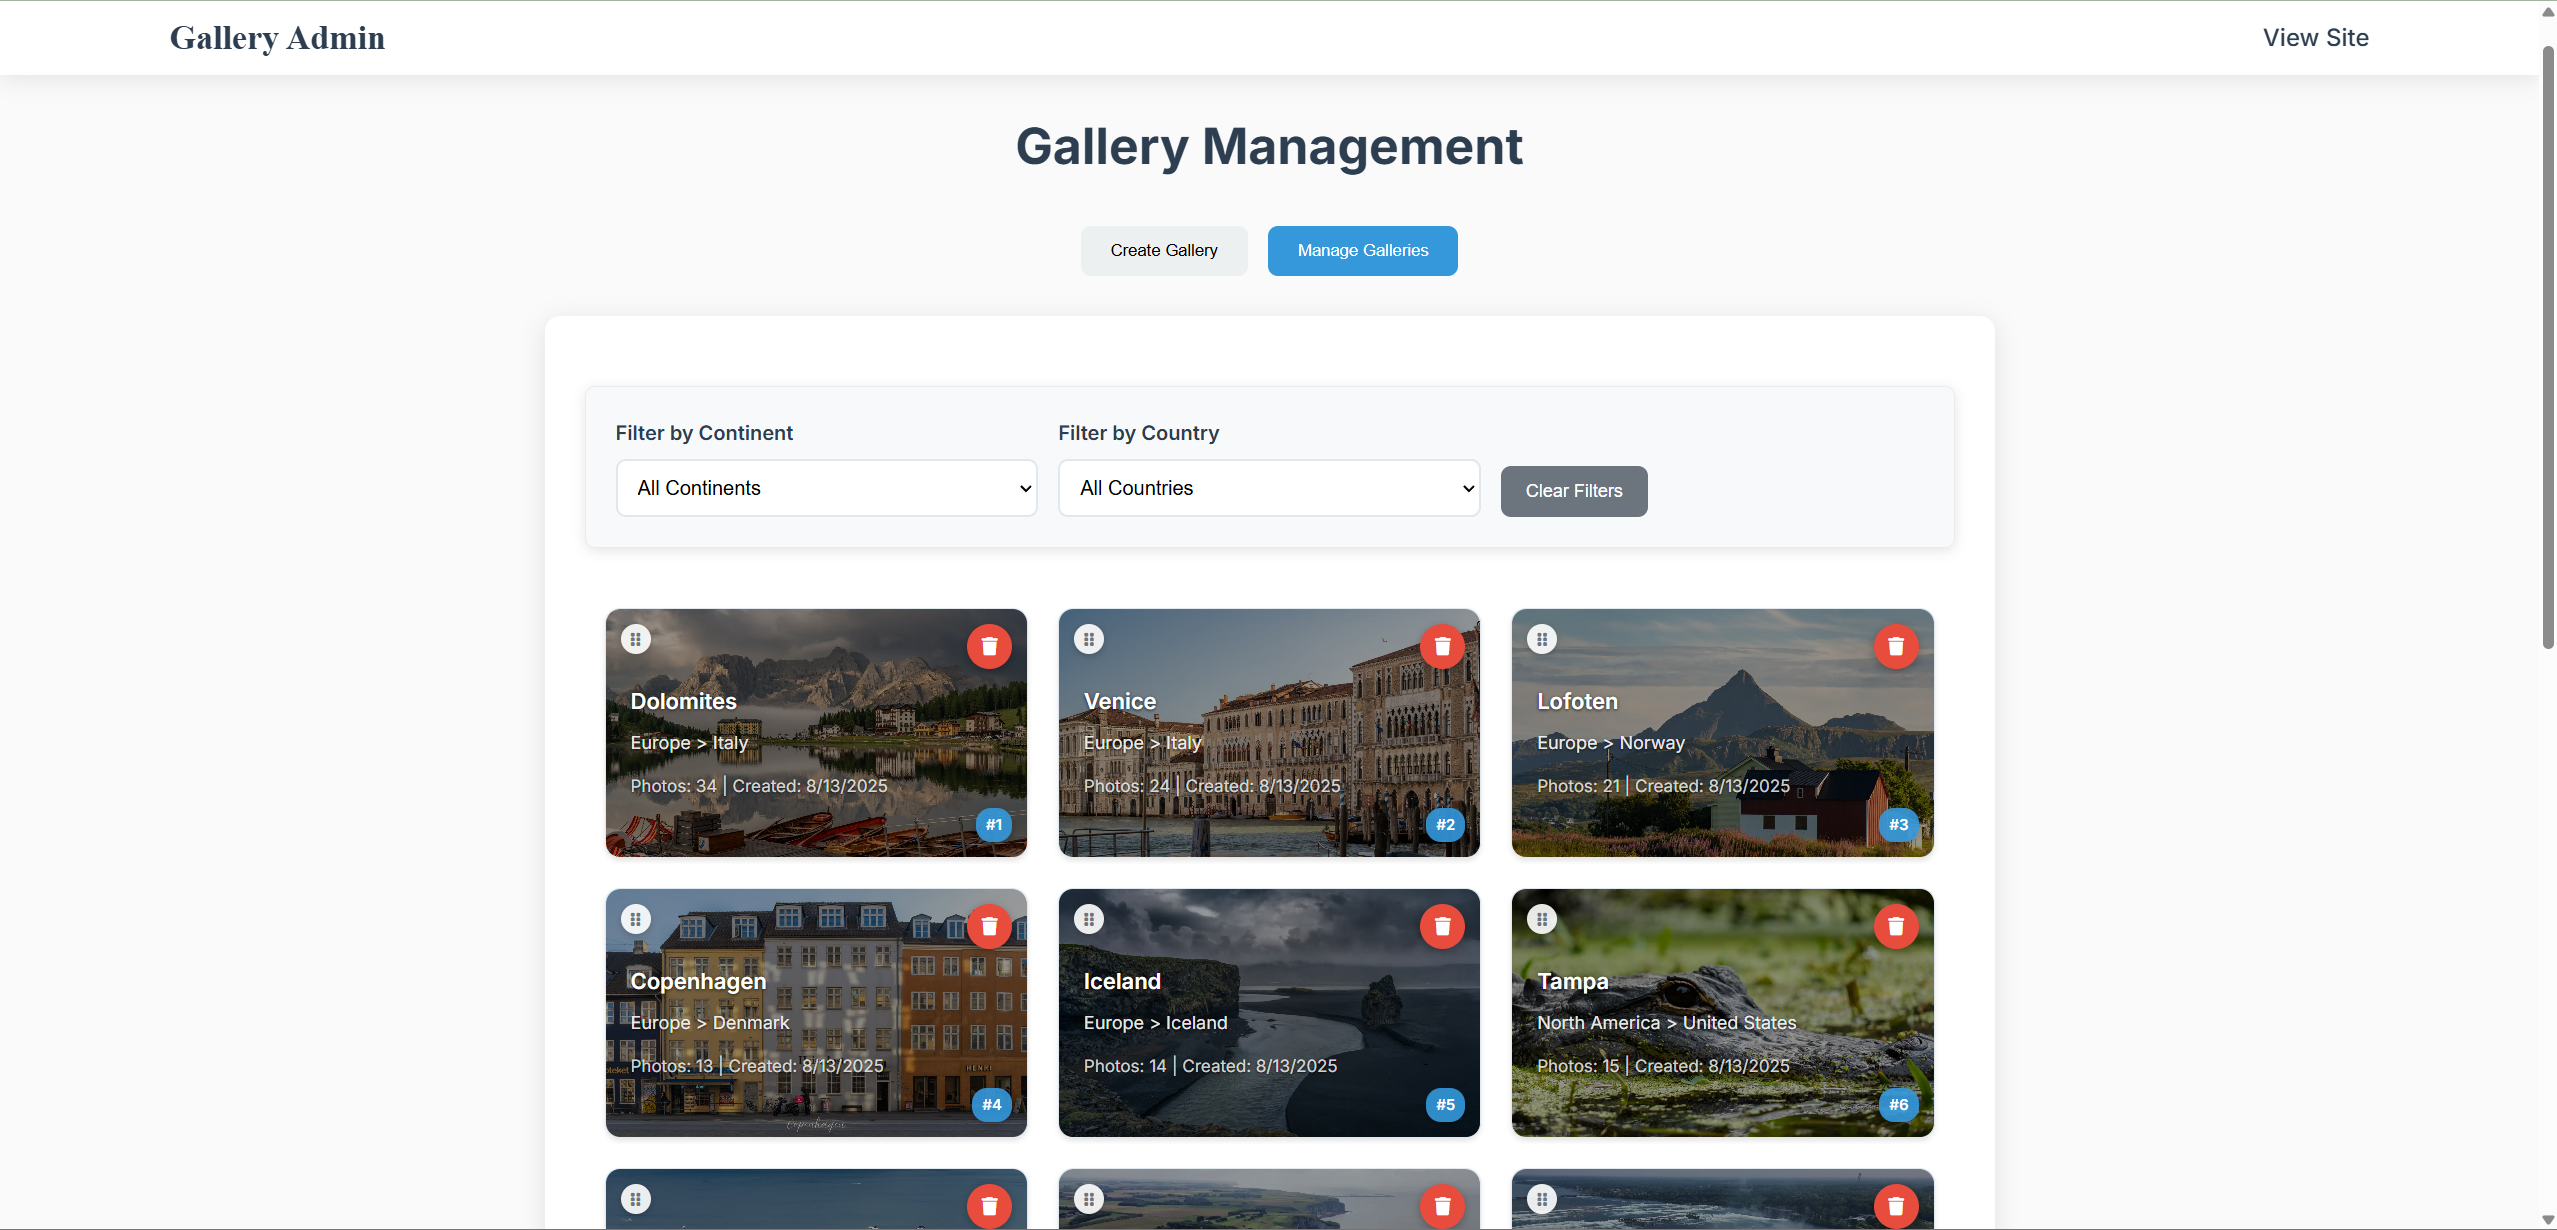Expand the All Countries filter dropdown

coord(1268,488)
